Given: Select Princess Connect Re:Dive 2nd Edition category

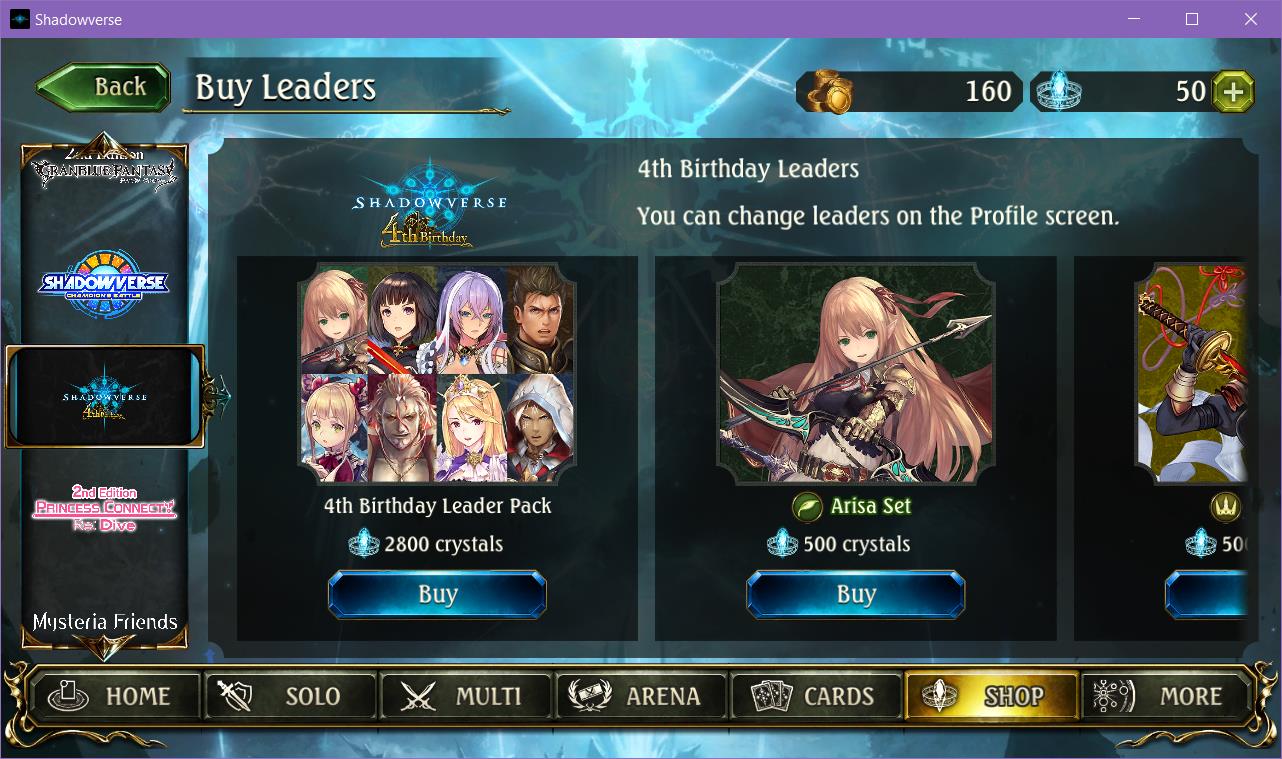Looking at the screenshot, I should coord(105,508).
